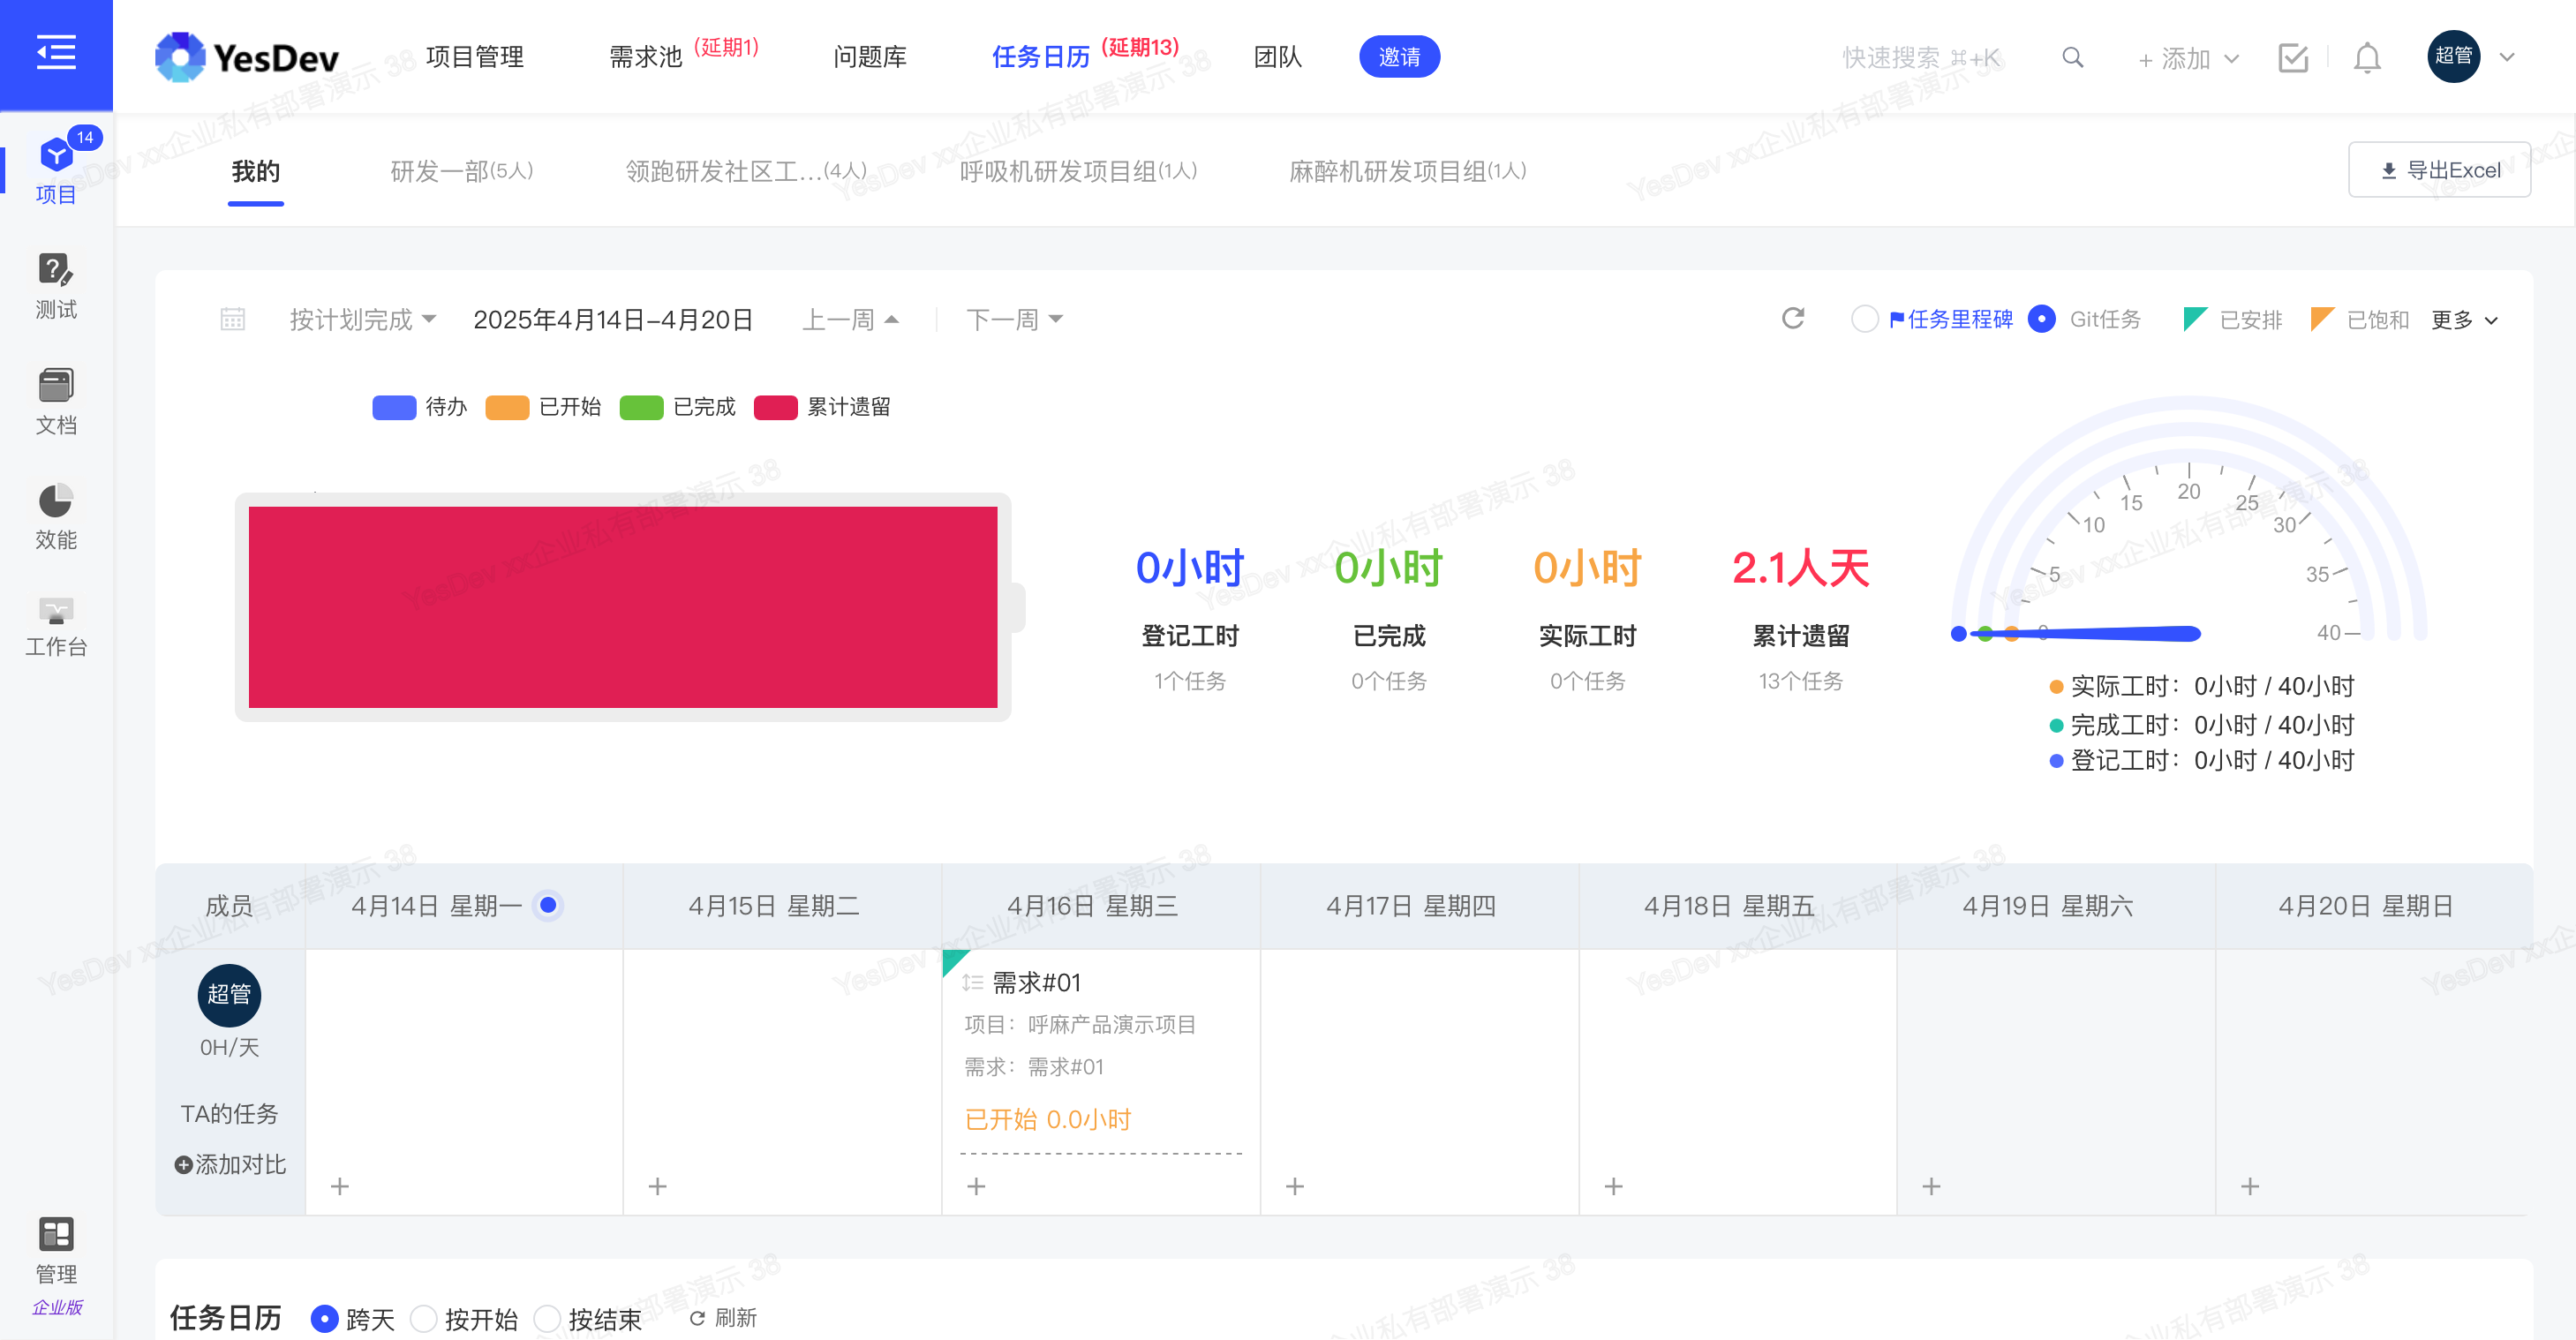
Task: Click the notification bell icon
Action: coord(2366,58)
